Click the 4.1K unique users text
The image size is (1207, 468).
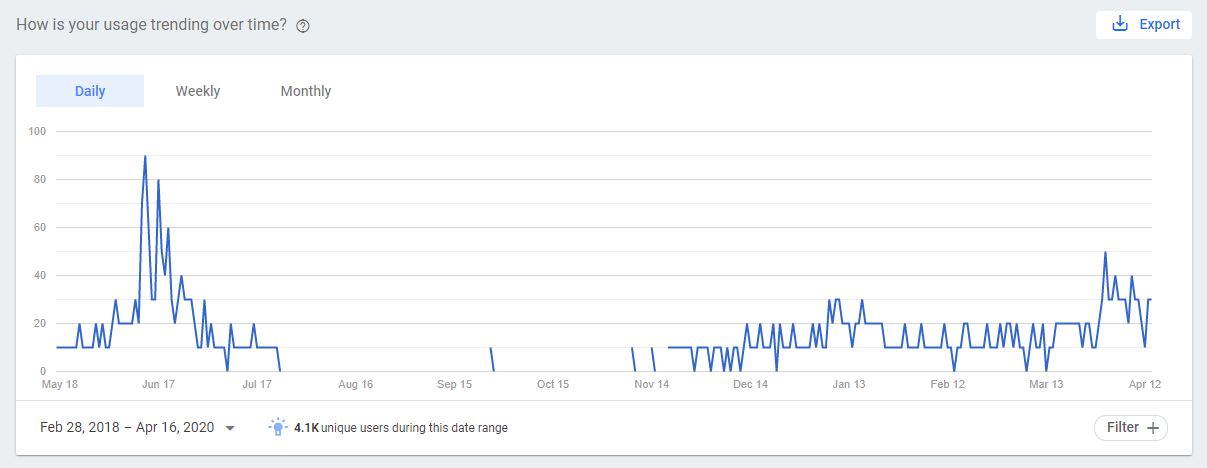(x=400, y=428)
